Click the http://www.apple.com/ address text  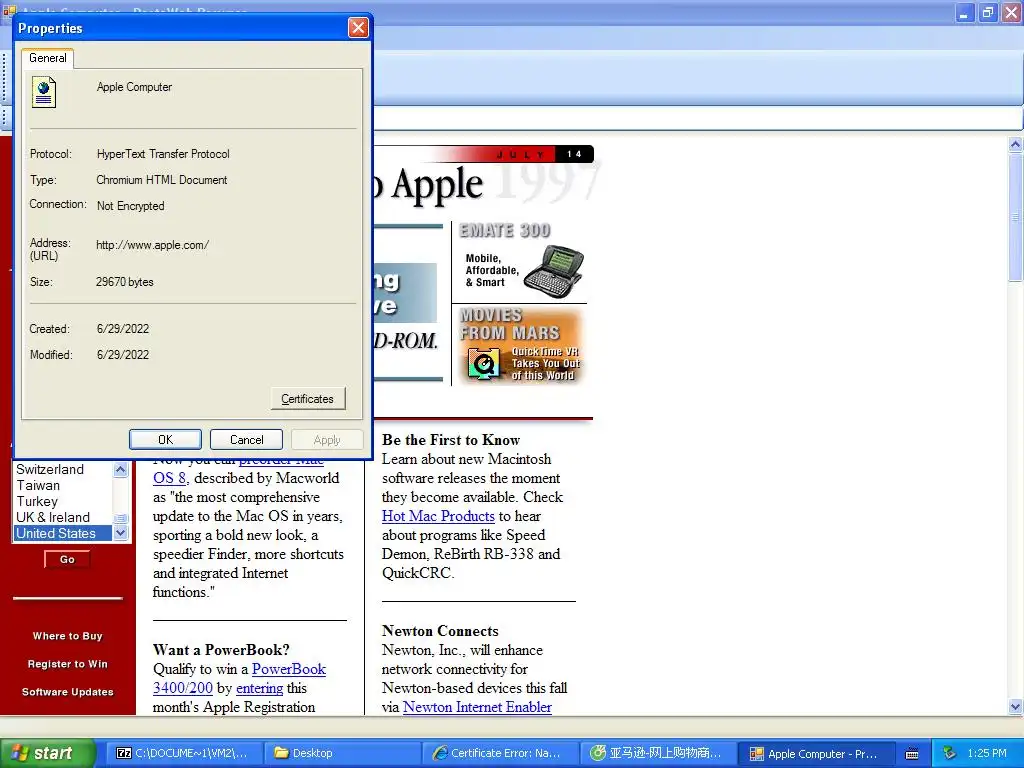pos(153,245)
